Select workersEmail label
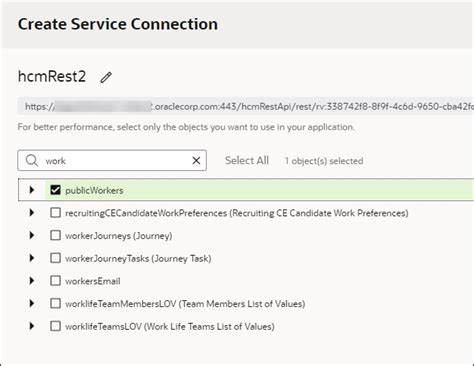This screenshot has width=474, height=366. [93, 281]
